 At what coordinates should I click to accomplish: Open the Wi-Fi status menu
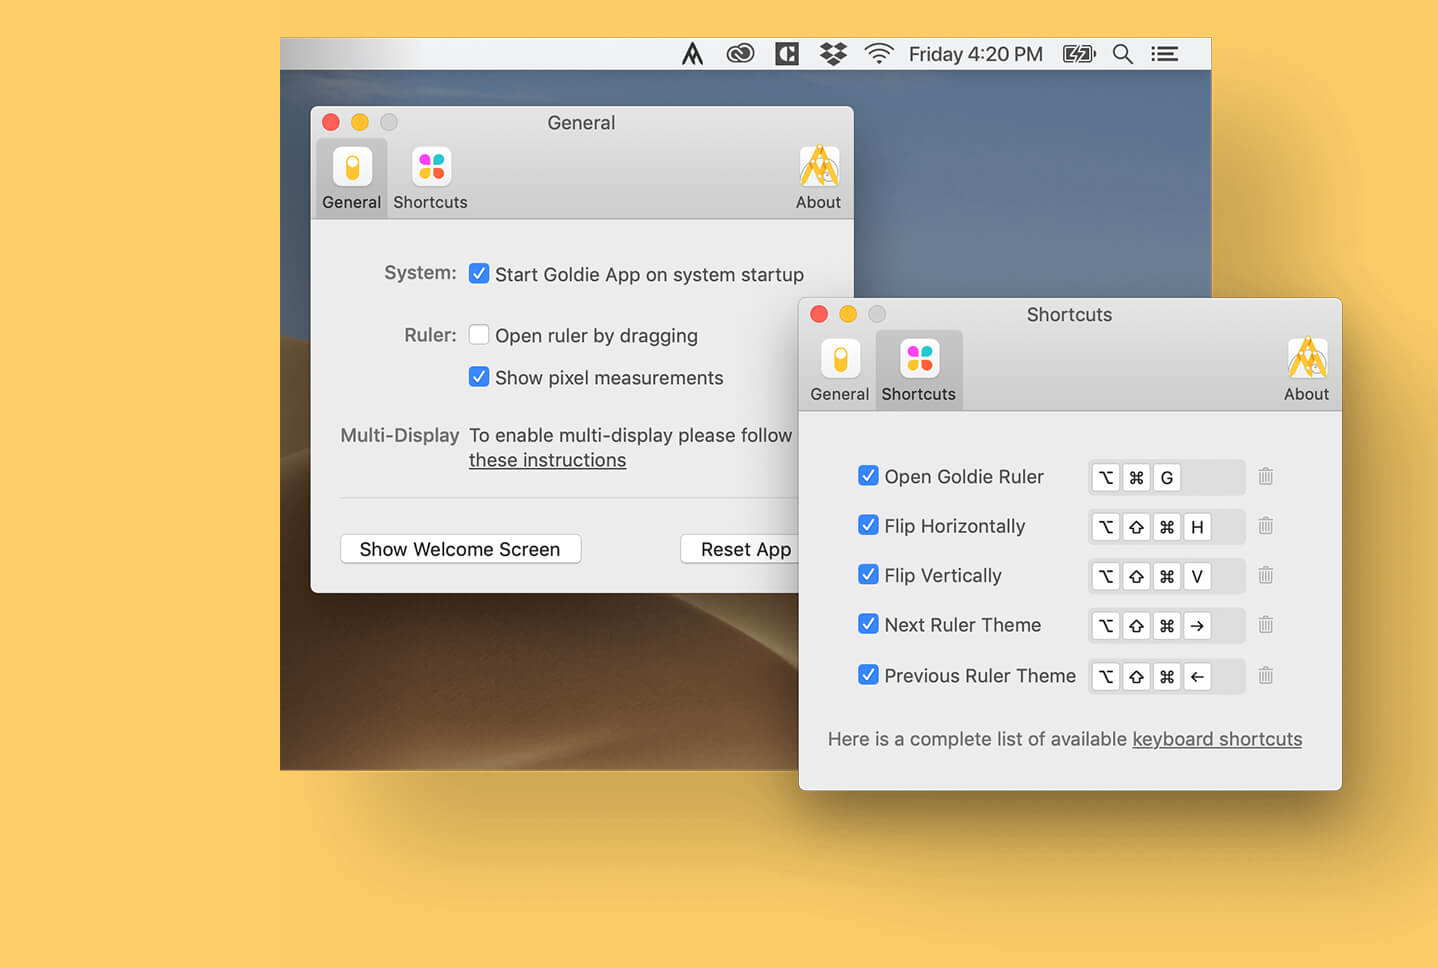pyautogui.click(x=879, y=54)
